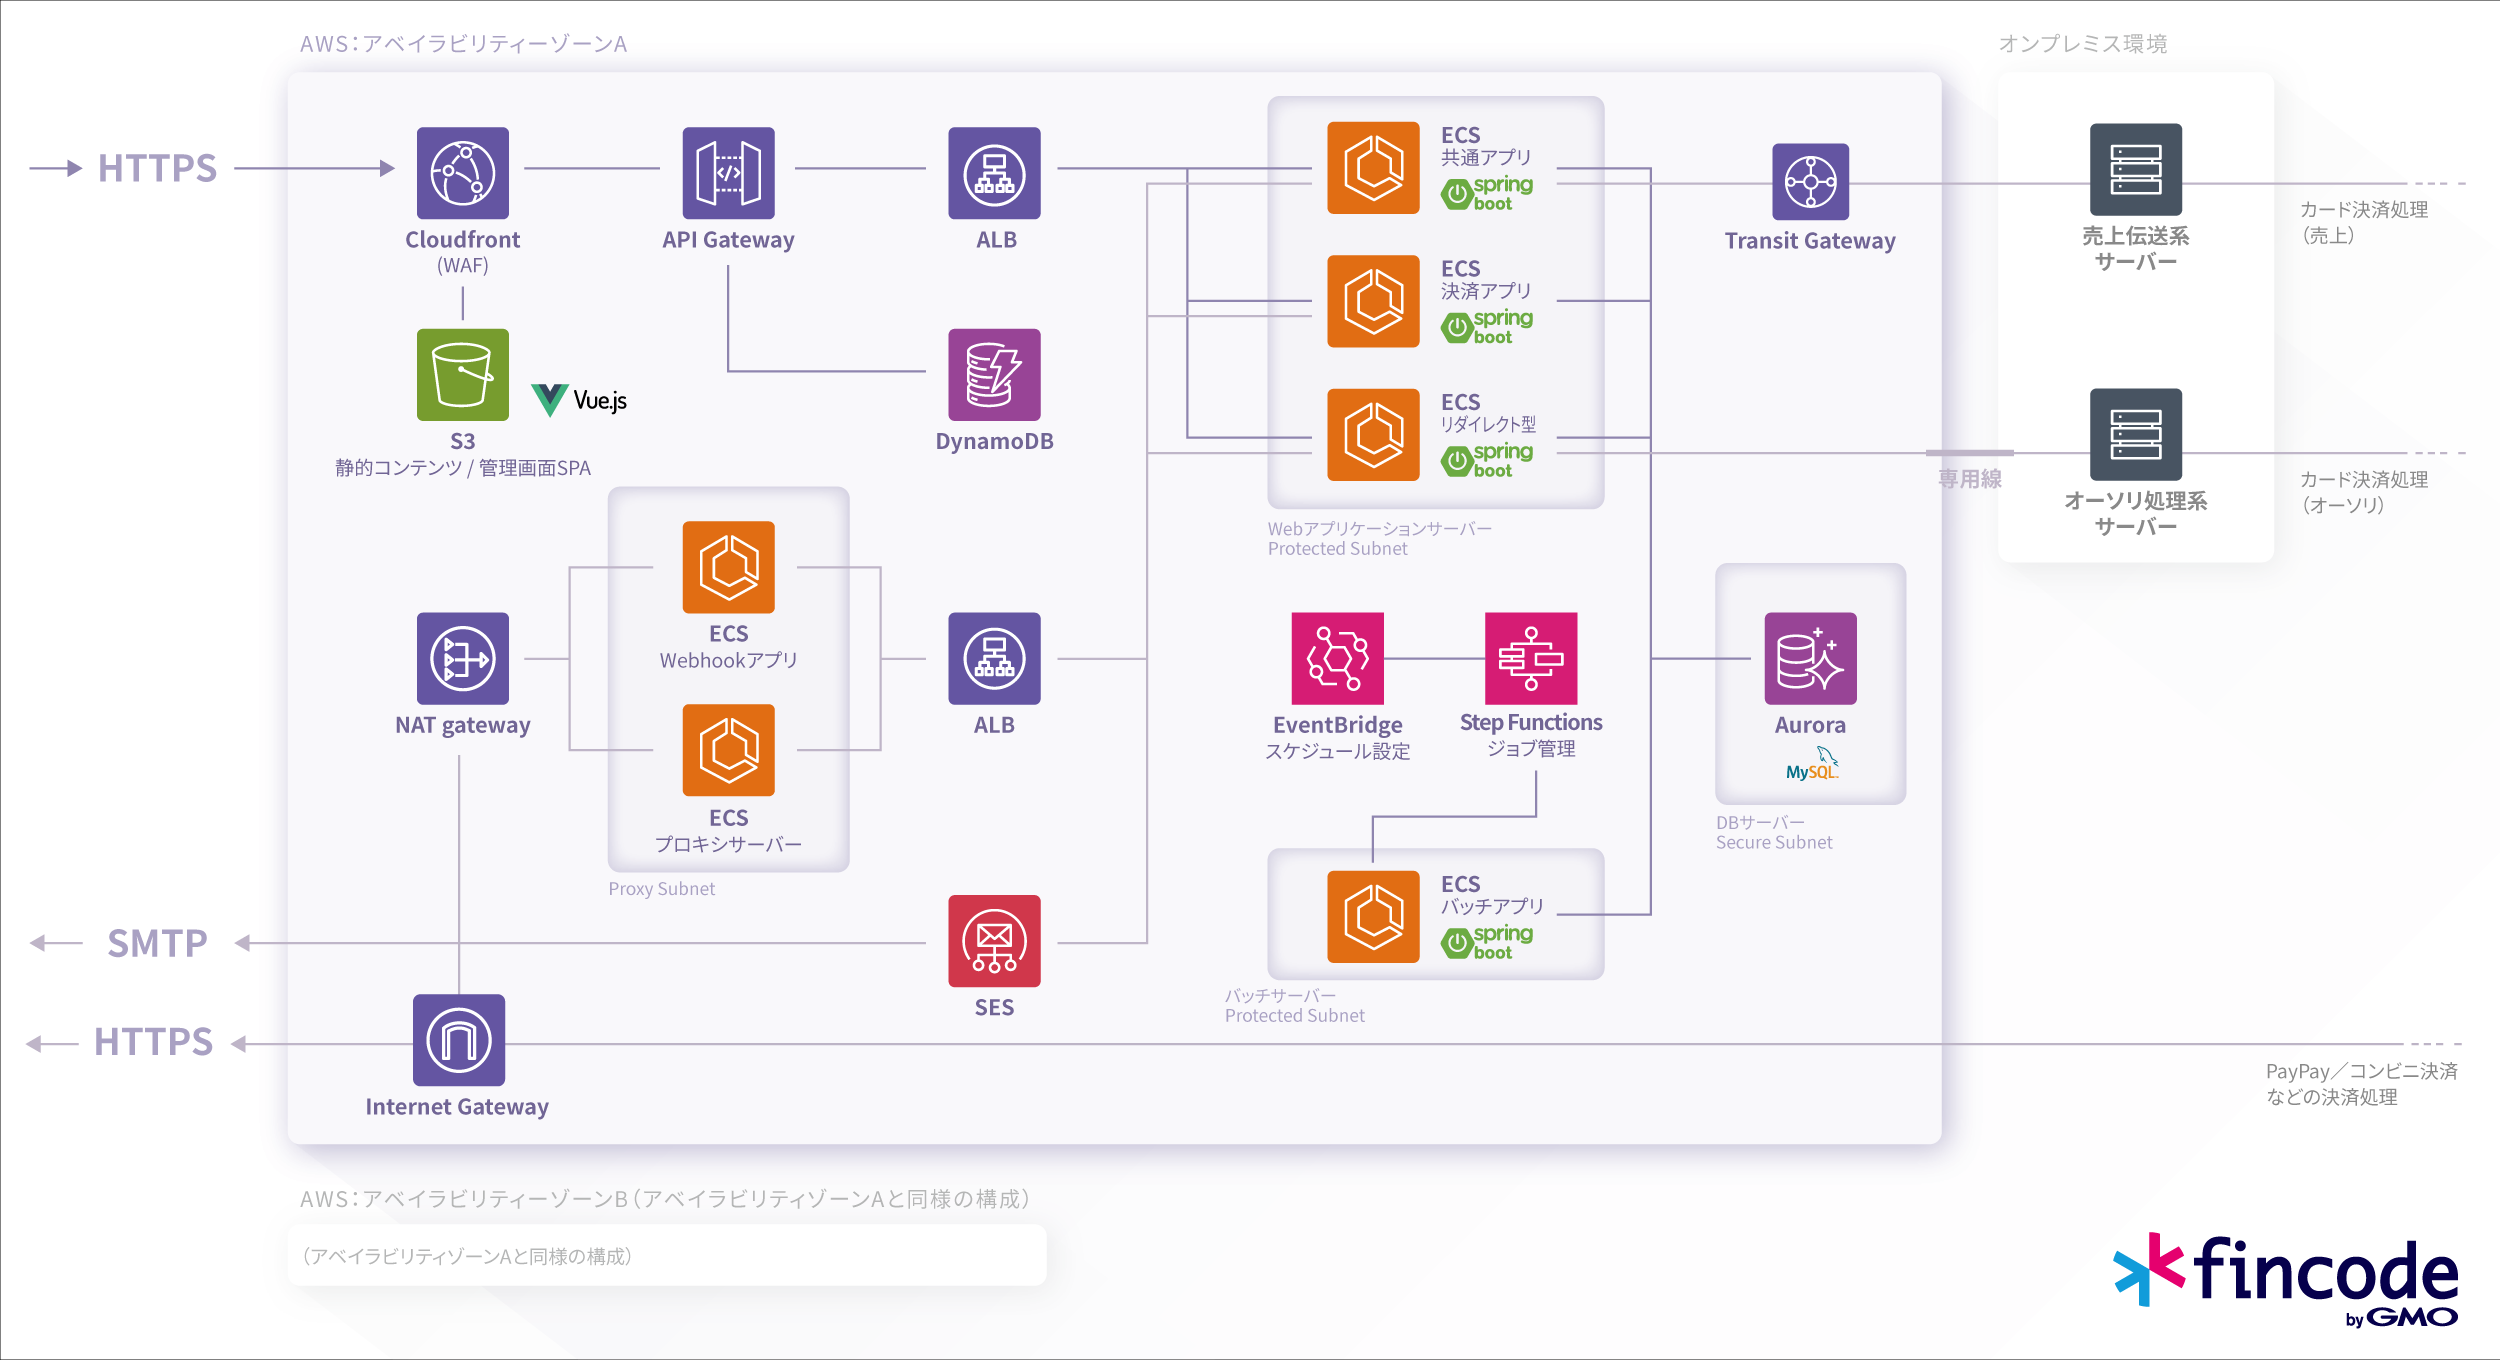Click the SMTP label

pos(157,943)
